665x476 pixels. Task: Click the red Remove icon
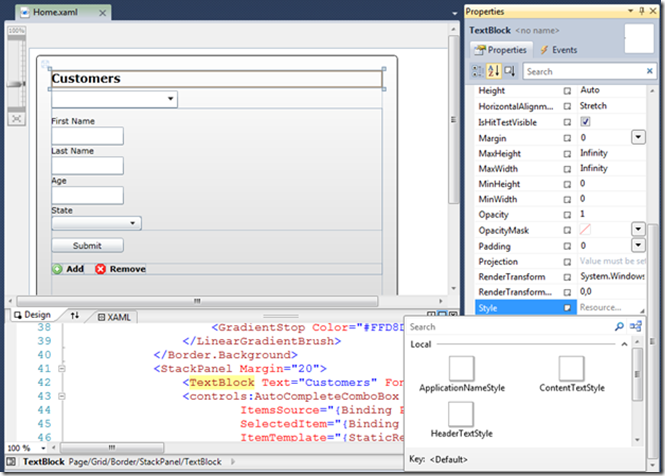pos(100,269)
